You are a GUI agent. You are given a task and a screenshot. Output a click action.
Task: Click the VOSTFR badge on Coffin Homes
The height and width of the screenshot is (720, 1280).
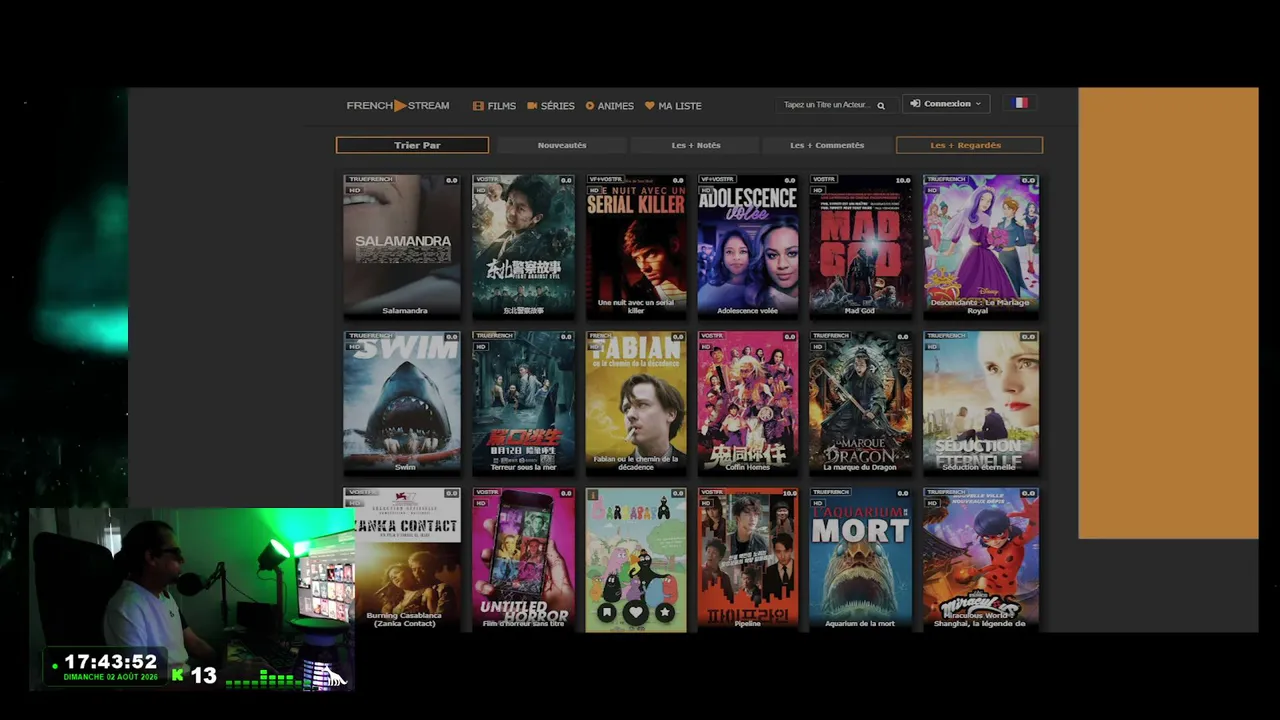712,337
